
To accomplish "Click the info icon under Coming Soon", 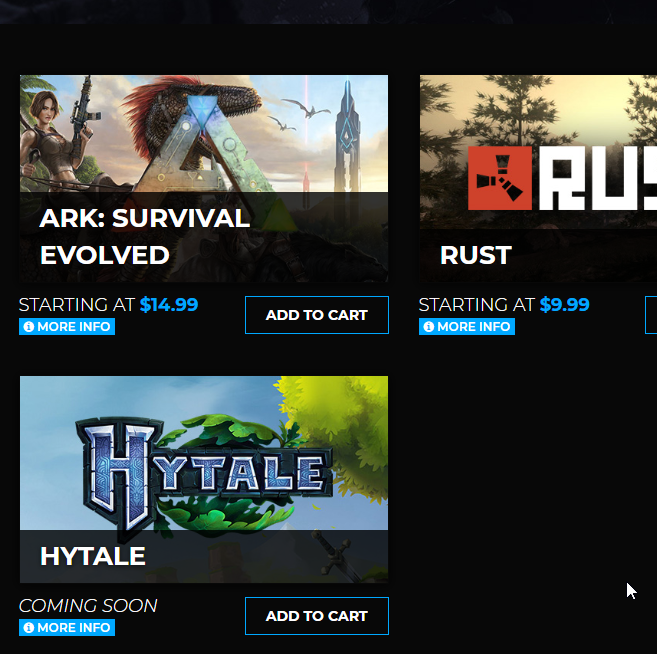I will (x=28, y=628).
